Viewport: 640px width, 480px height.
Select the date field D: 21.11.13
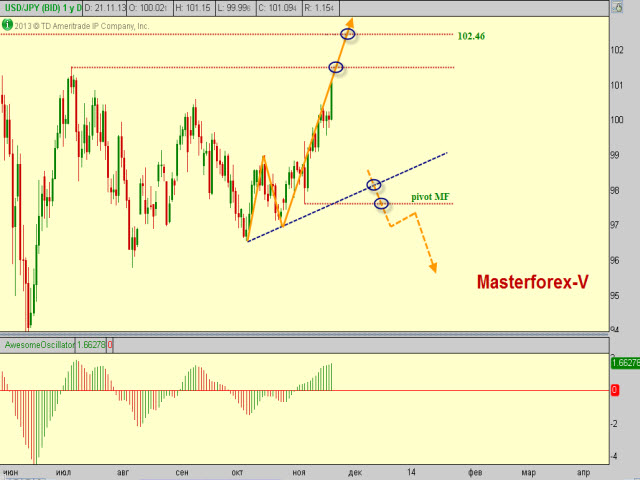click(x=105, y=8)
